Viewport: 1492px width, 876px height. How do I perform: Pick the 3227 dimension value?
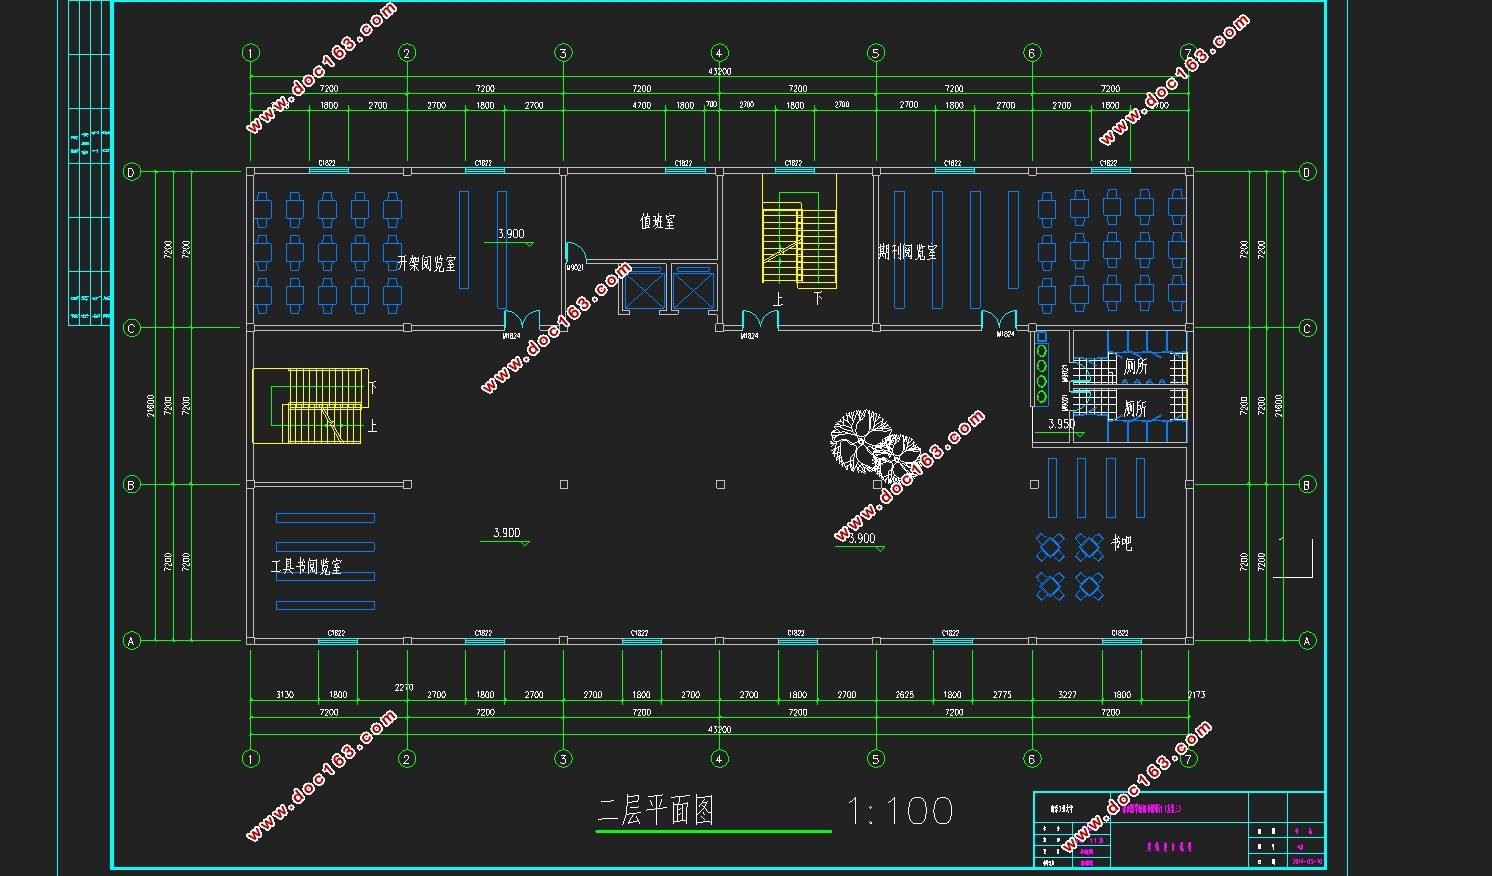click(1067, 694)
